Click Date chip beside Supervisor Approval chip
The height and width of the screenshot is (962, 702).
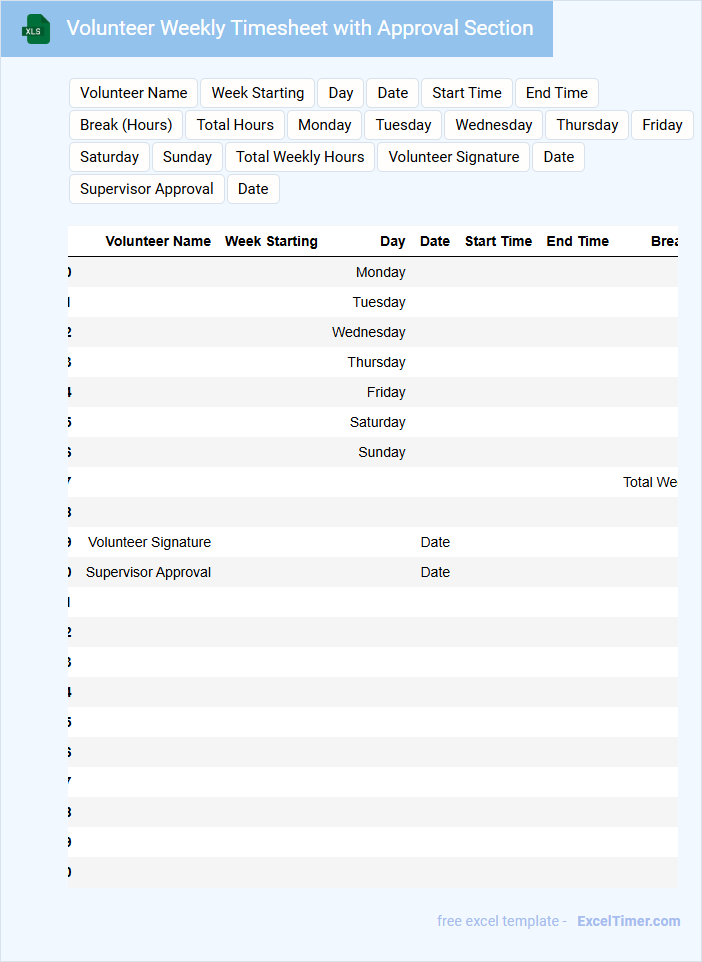pyautogui.click(x=253, y=189)
